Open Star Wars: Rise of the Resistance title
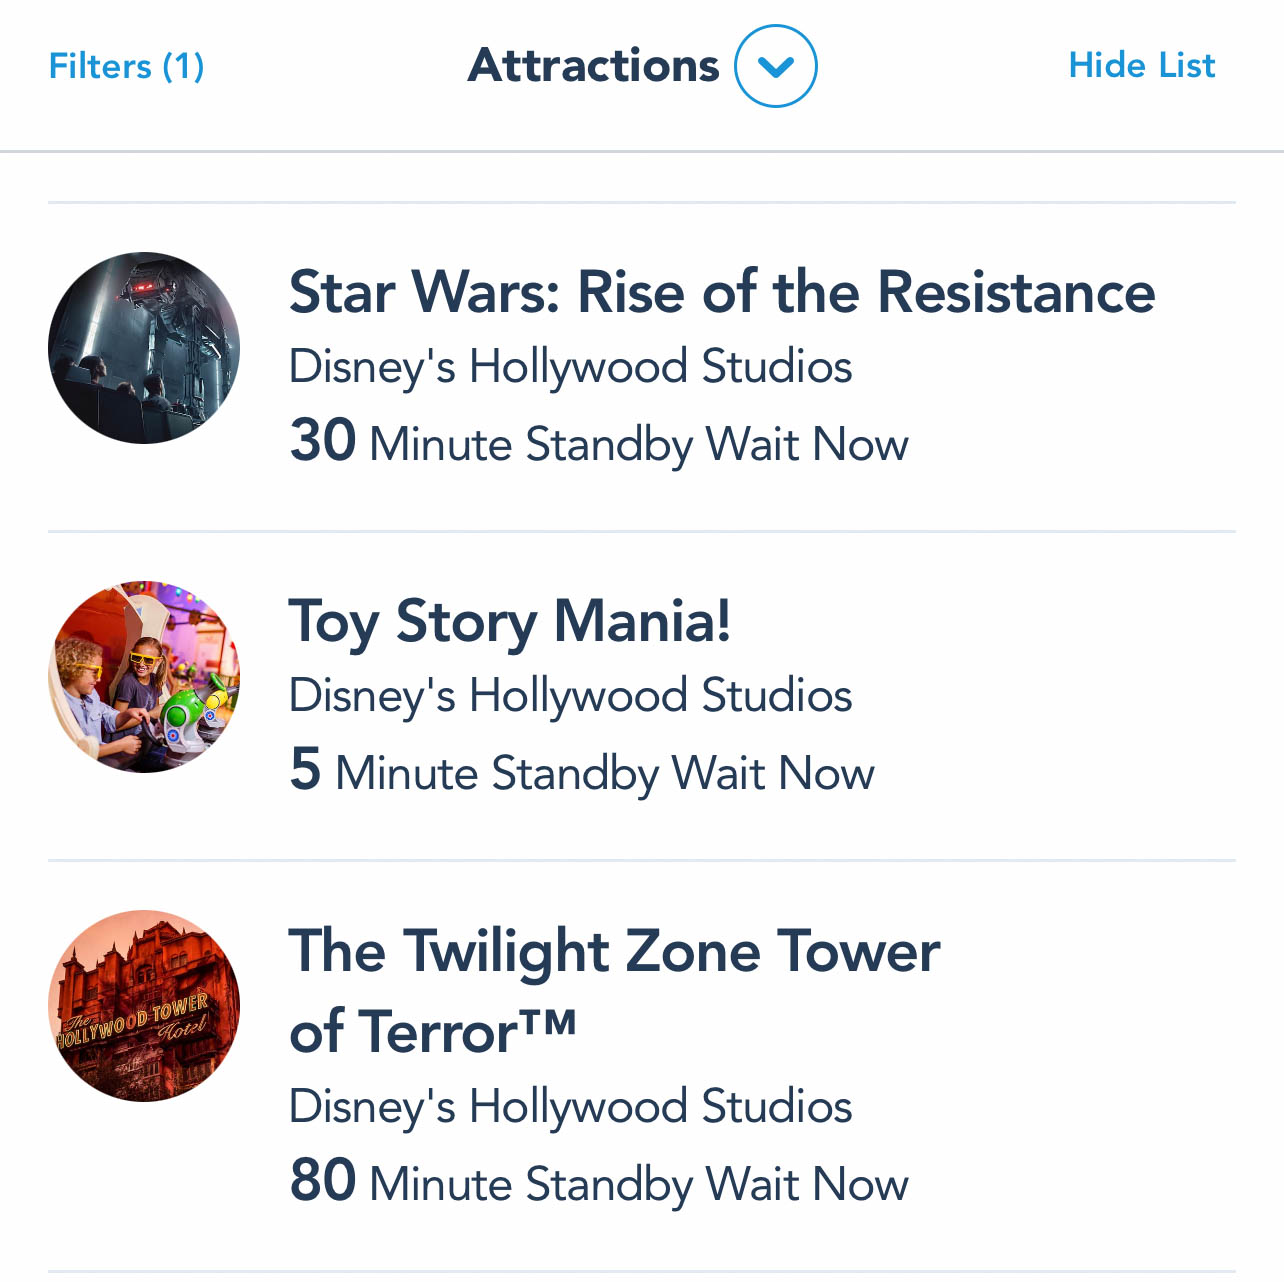This screenshot has width=1284, height=1282. coord(721,292)
